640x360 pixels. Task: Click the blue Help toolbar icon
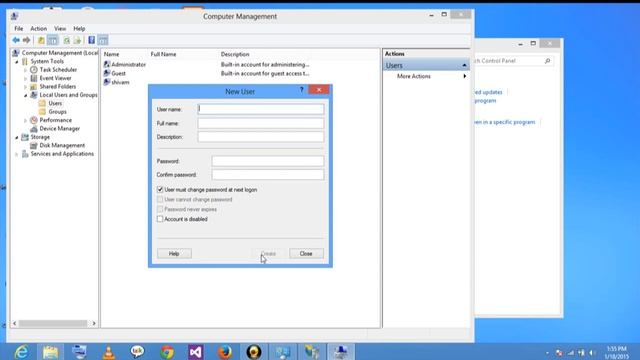pos(91,40)
